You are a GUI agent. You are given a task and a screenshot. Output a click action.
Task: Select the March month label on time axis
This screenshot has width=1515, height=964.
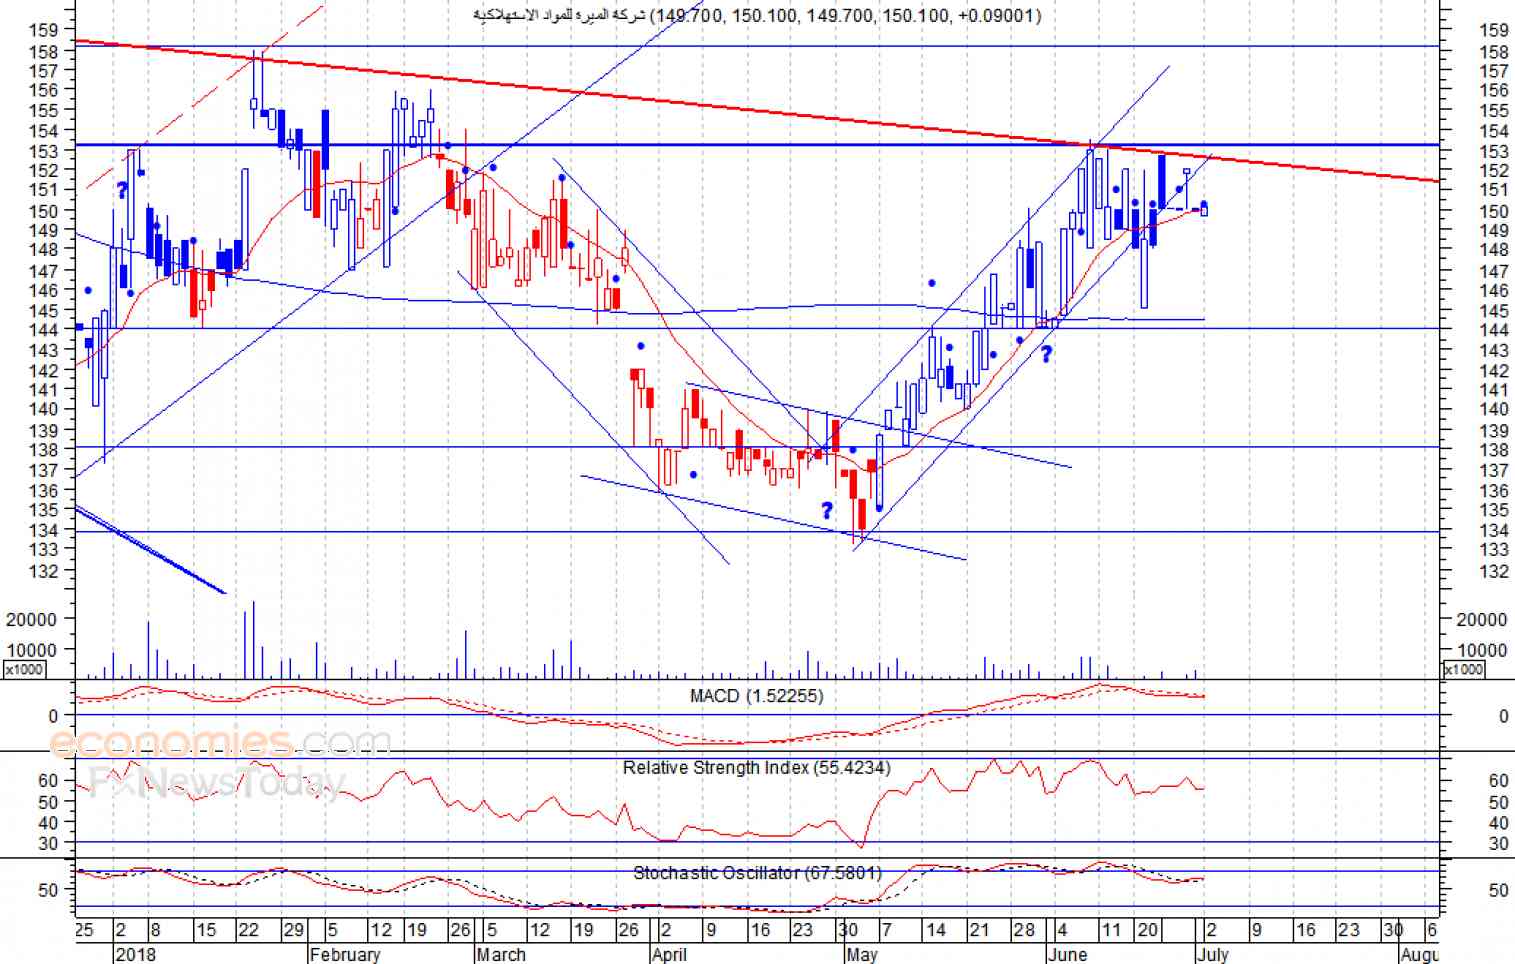[501, 954]
